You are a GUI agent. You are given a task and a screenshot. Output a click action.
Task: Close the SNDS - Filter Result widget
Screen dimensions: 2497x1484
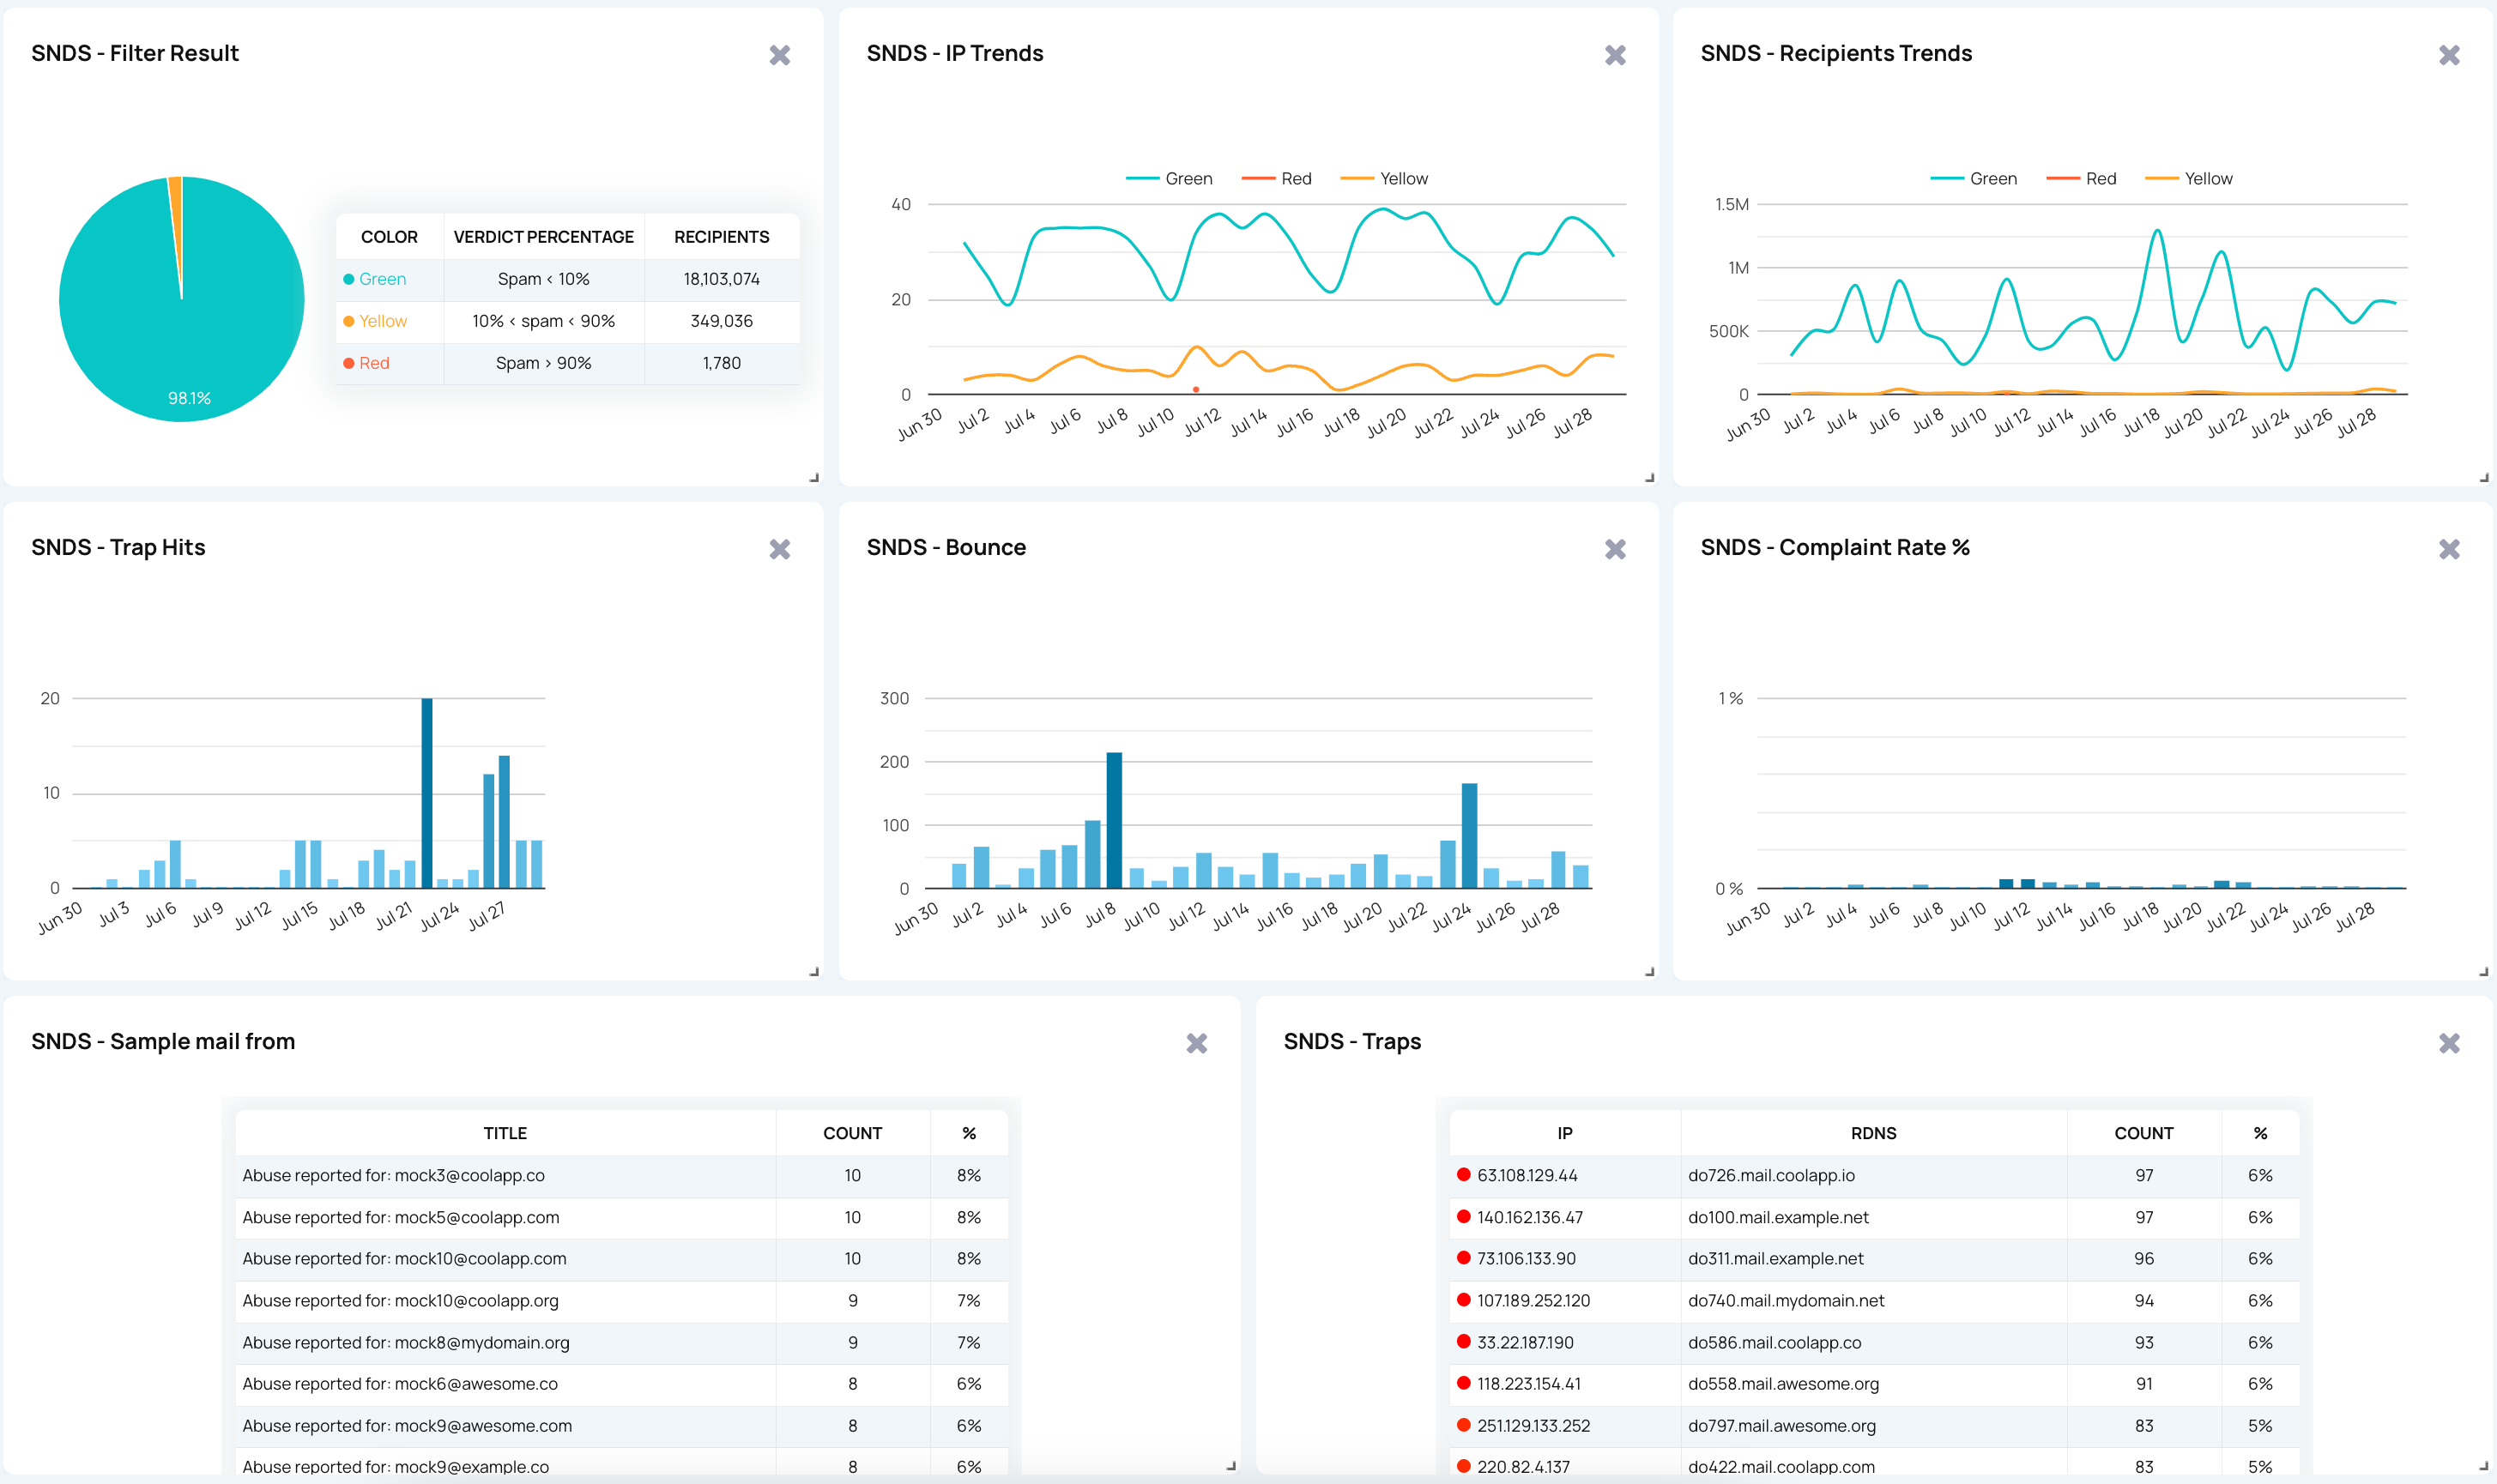tap(779, 55)
